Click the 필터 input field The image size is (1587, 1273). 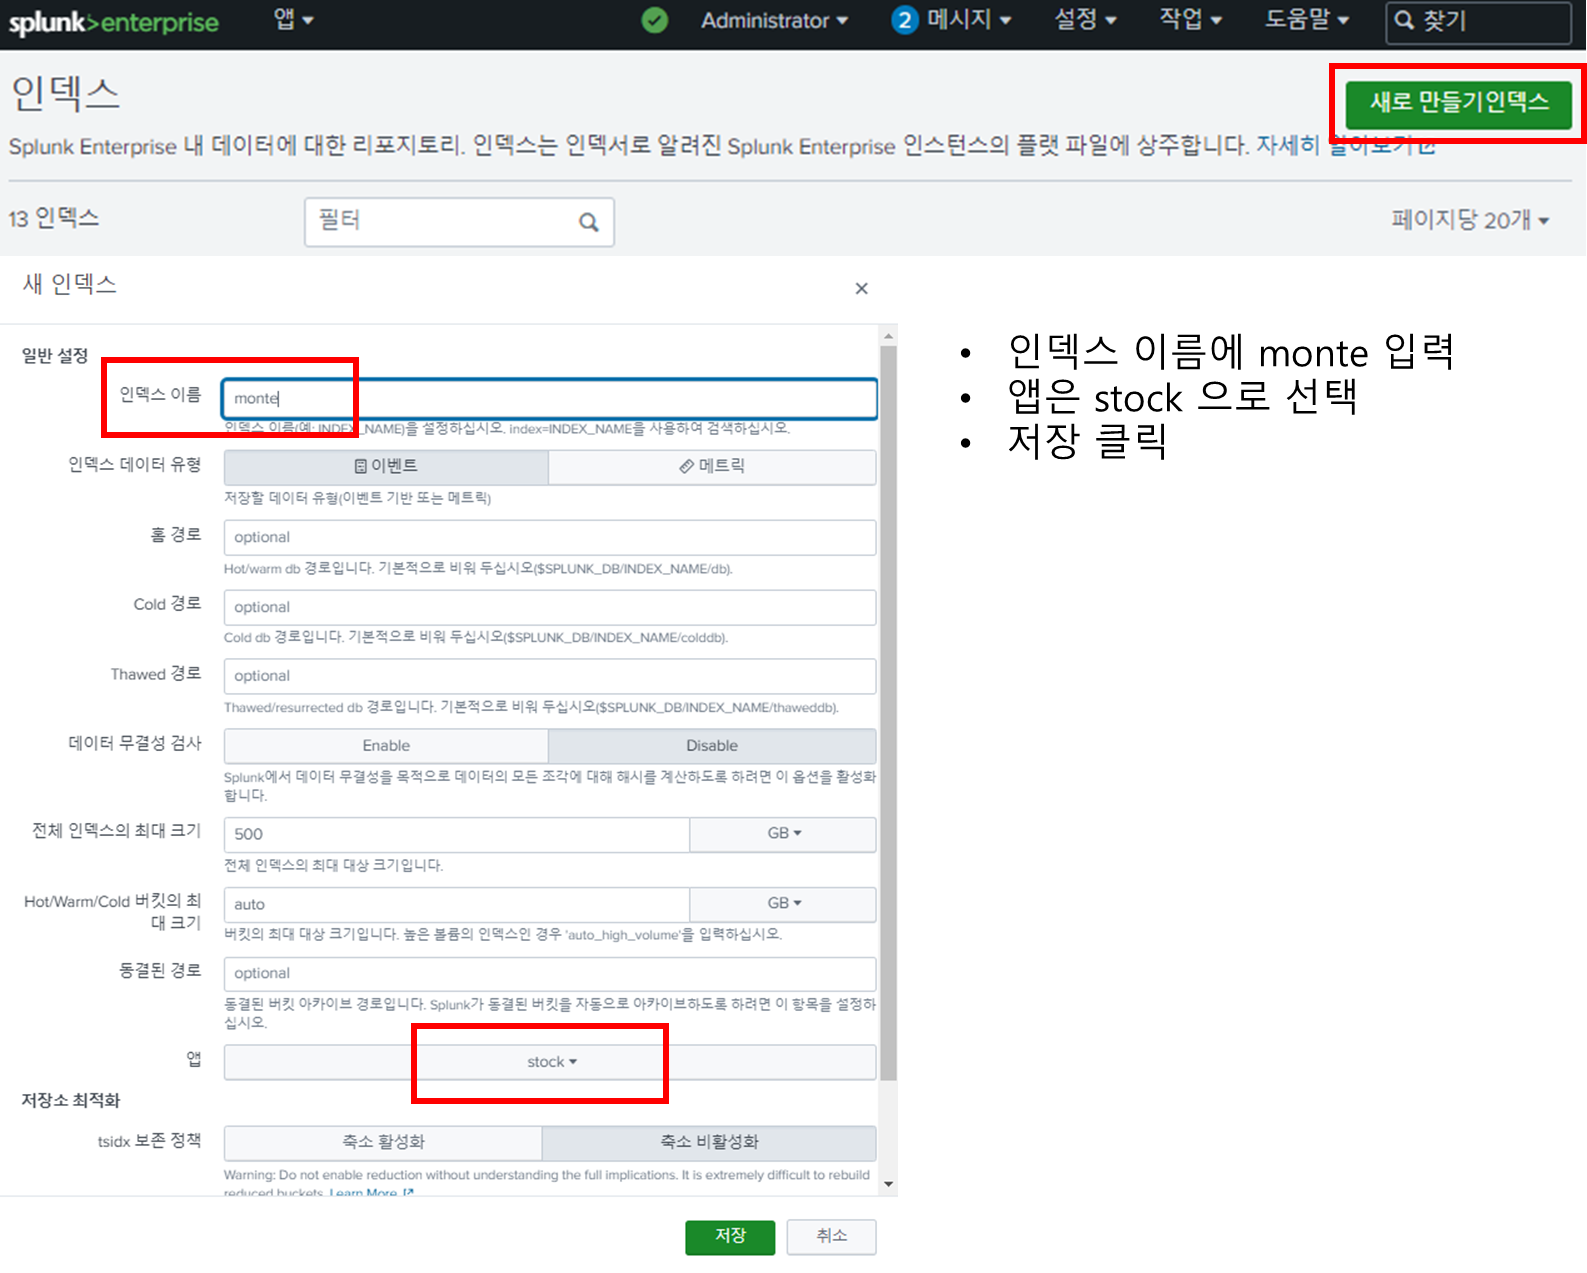pos(459,221)
